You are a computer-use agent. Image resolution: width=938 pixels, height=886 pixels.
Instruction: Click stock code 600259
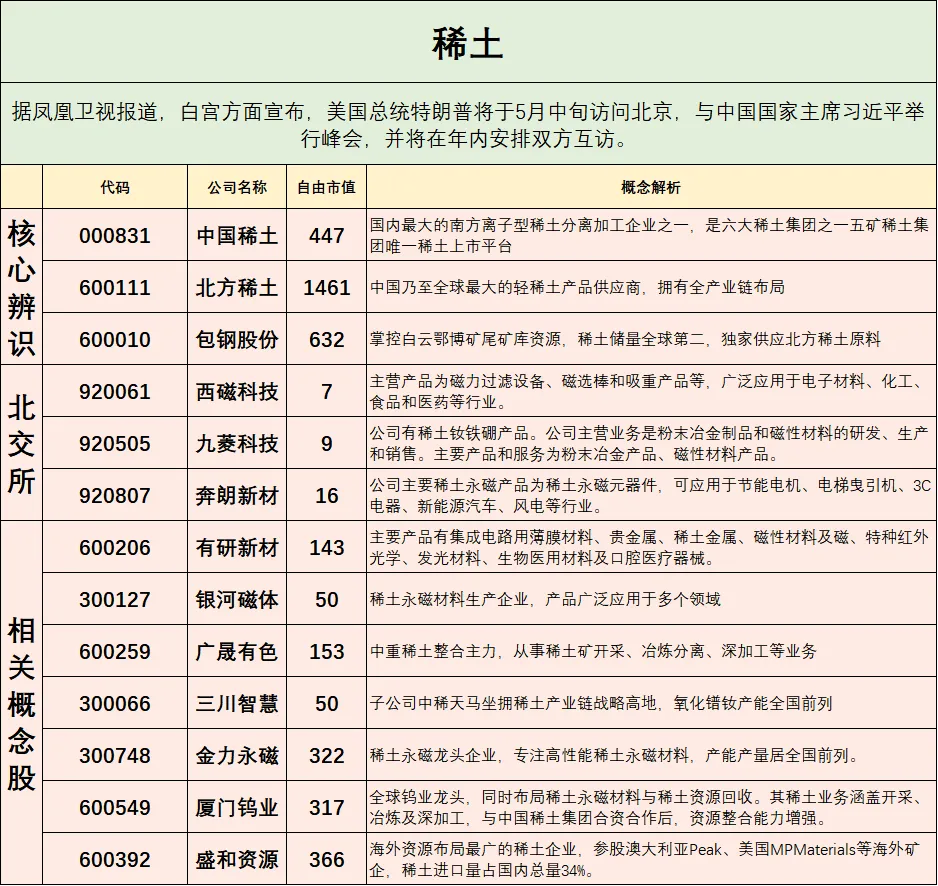coord(115,652)
